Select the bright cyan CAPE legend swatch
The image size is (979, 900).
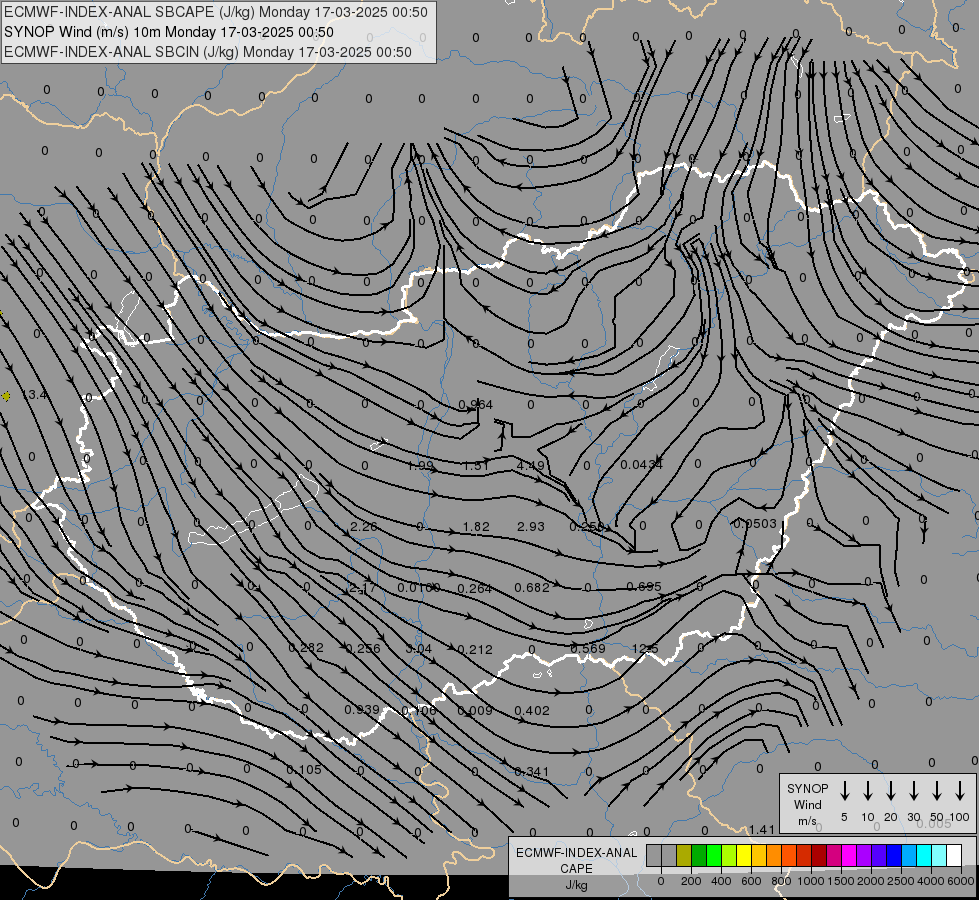click(x=923, y=856)
